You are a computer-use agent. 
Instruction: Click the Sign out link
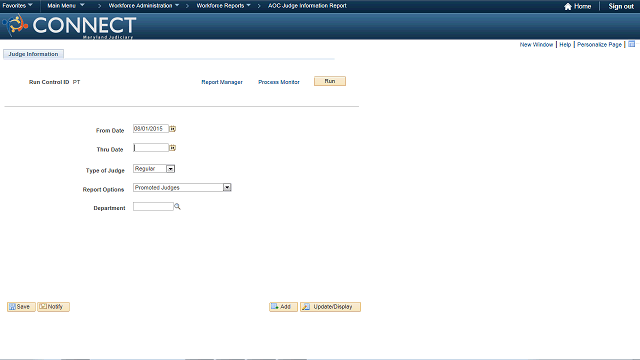(621, 6)
